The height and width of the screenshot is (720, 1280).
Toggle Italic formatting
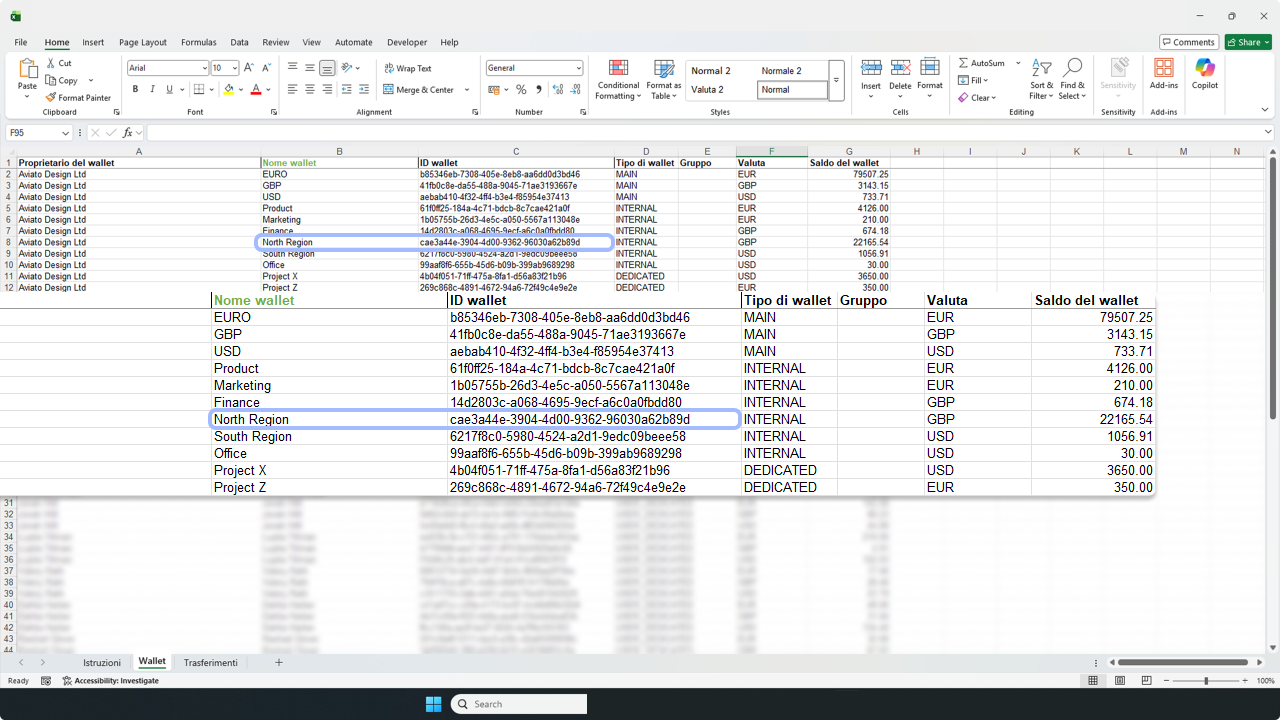152,89
